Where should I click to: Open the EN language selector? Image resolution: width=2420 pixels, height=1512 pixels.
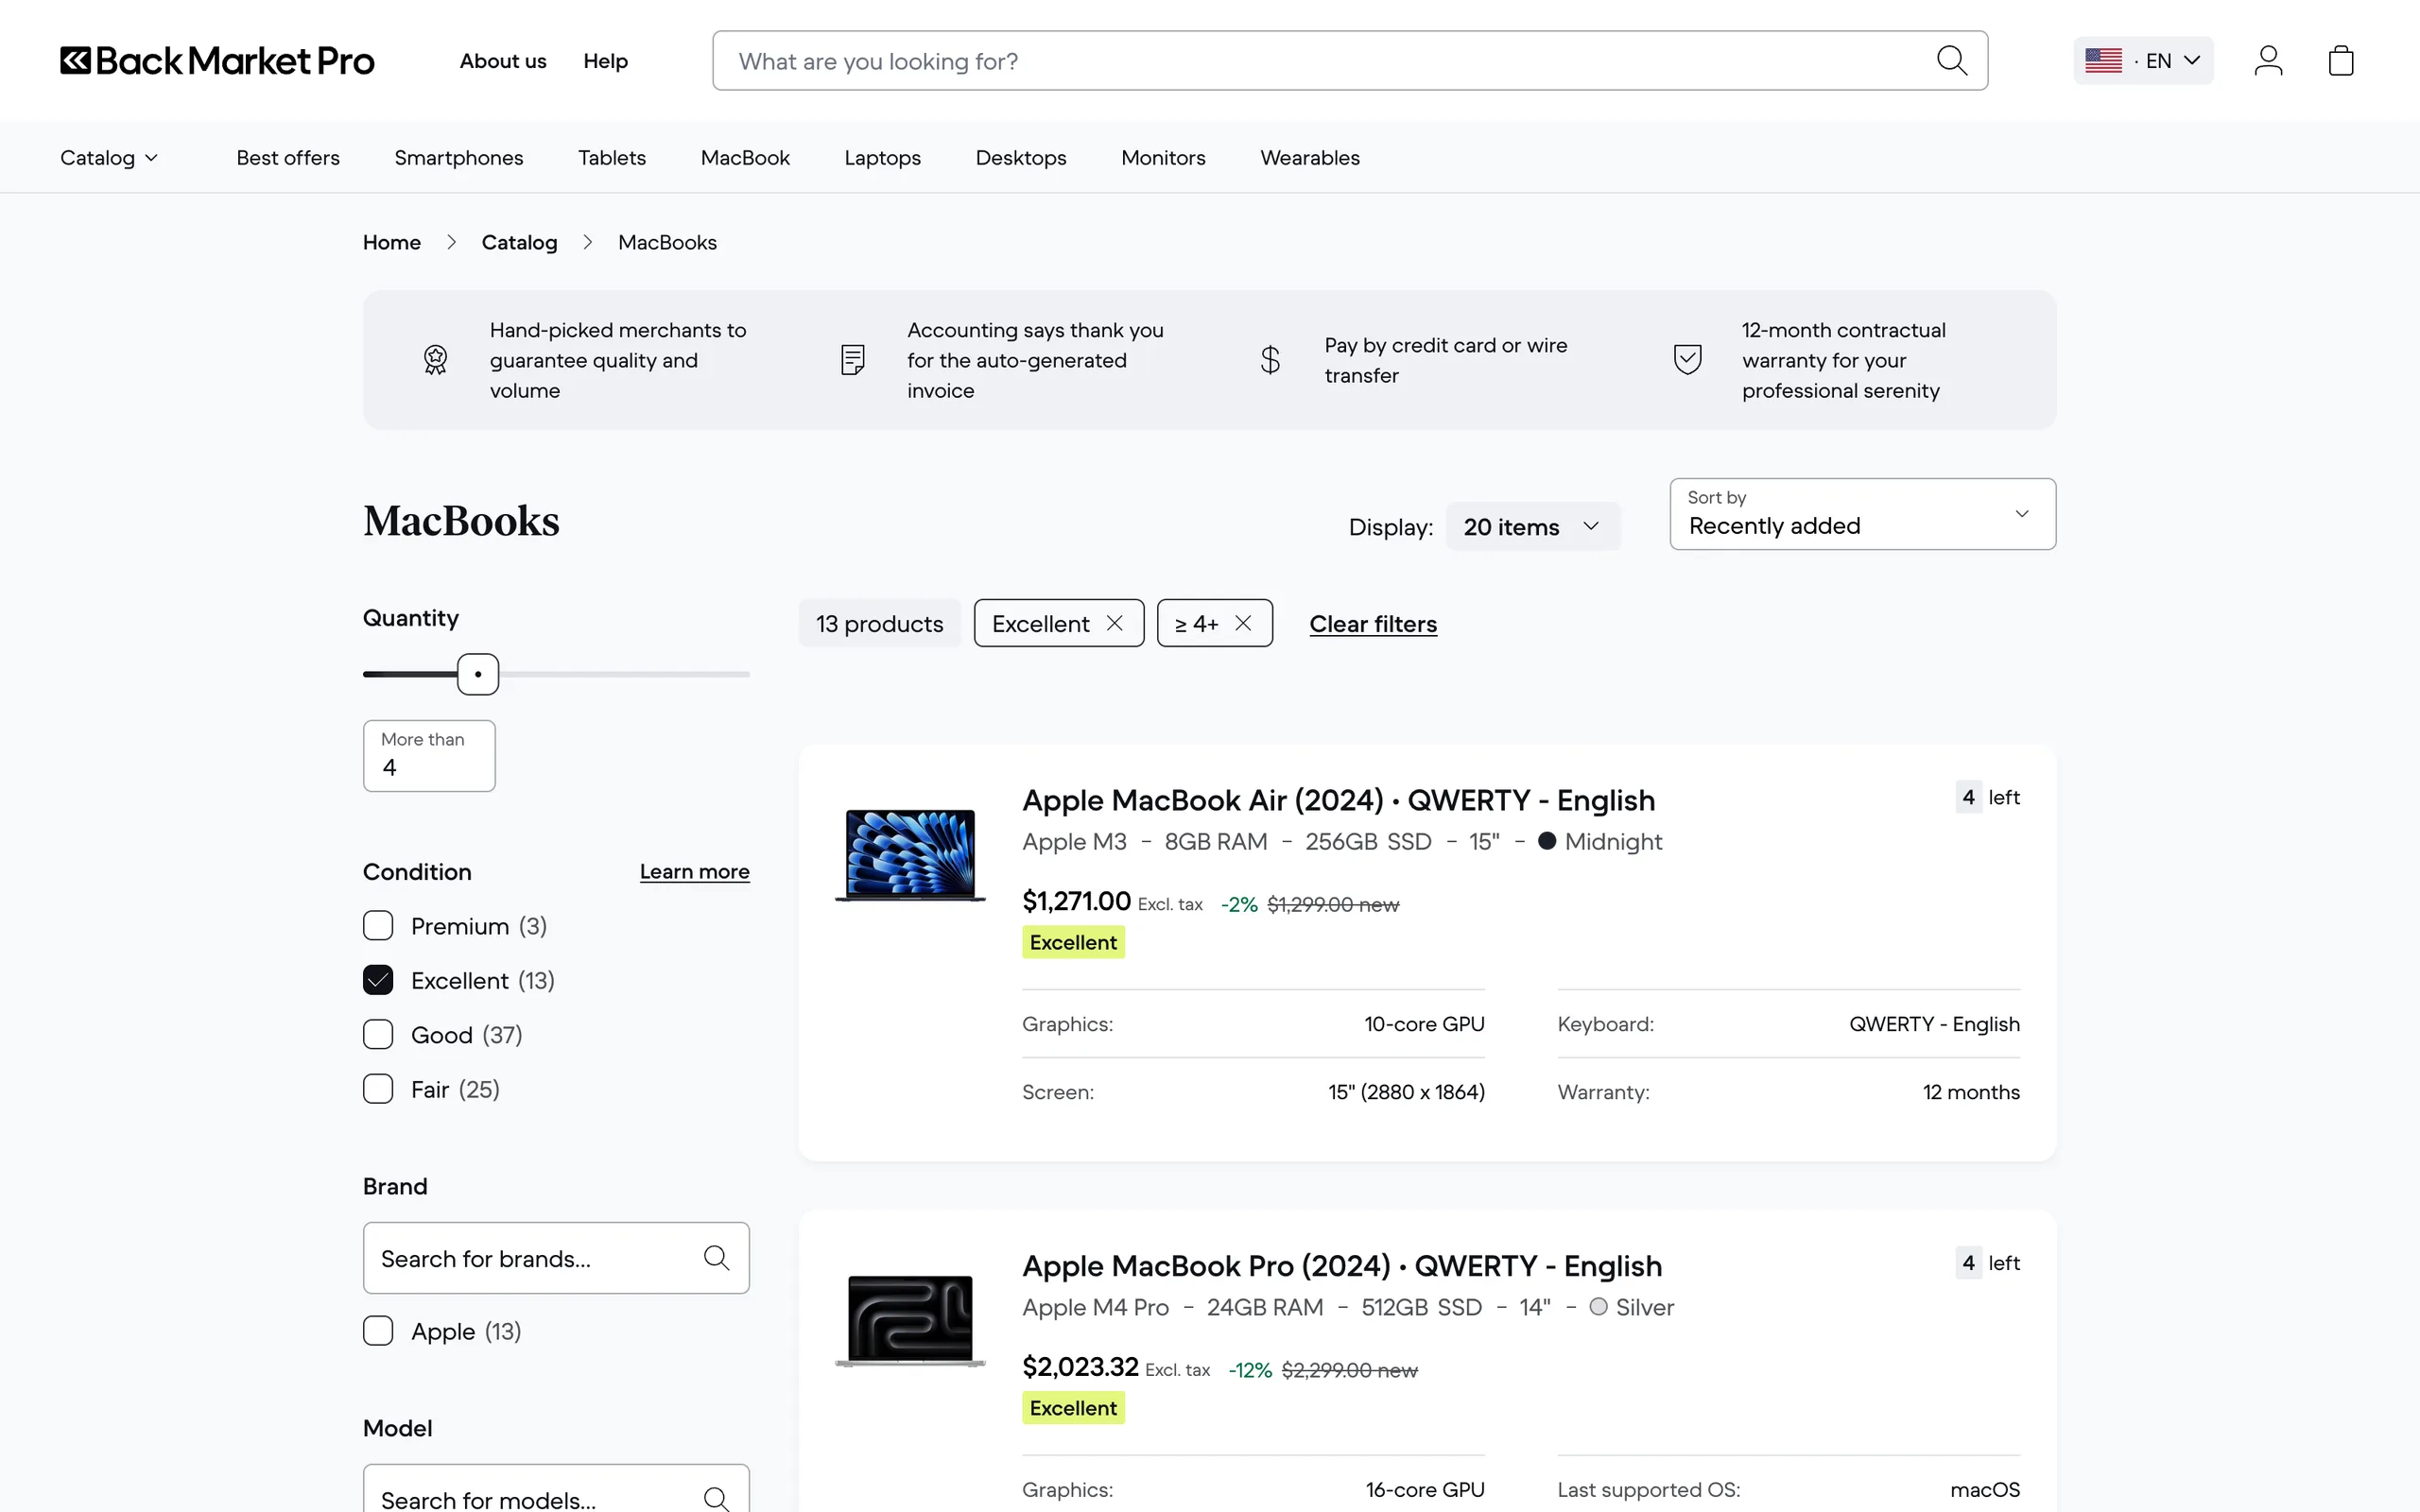[2143, 61]
